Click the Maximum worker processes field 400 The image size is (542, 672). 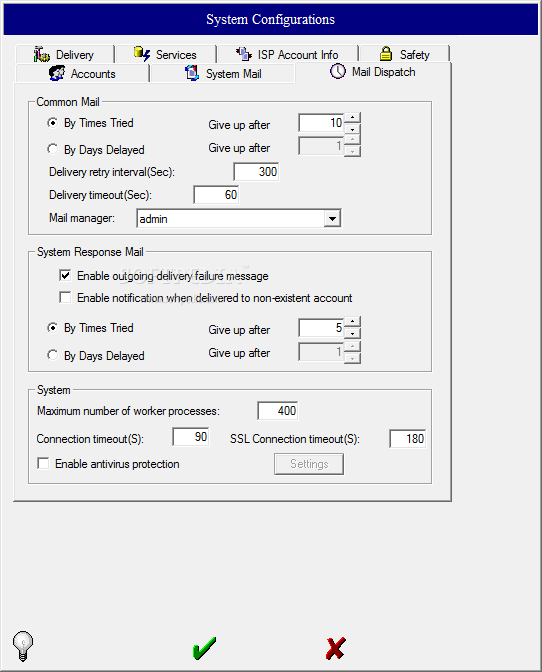click(278, 411)
